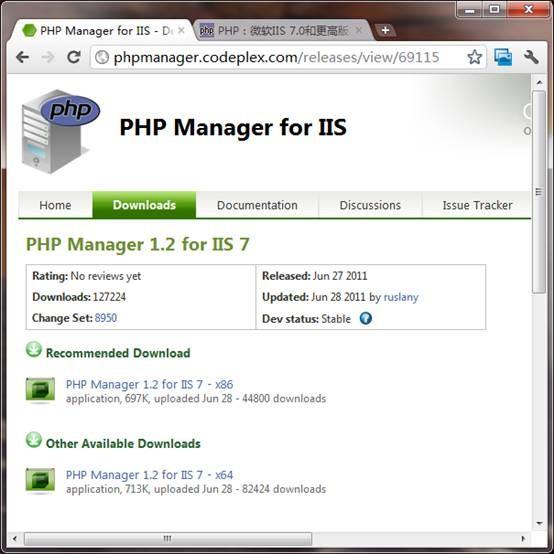Click the x86 download package icon
The image size is (554, 554).
(x=40, y=391)
